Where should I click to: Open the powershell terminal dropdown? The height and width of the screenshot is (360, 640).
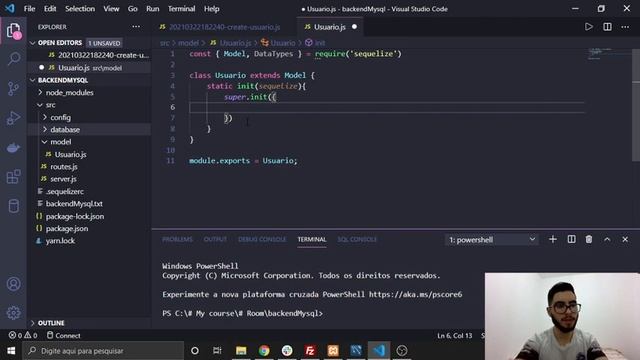[491, 240]
